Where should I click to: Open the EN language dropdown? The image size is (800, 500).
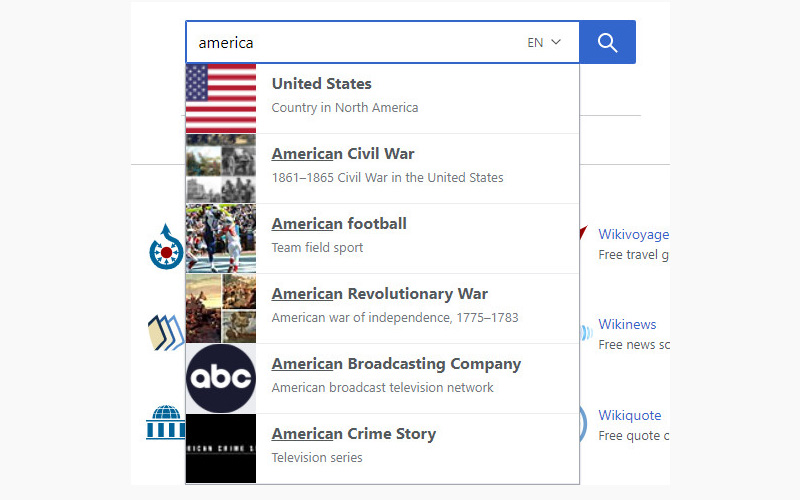pos(545,42)
